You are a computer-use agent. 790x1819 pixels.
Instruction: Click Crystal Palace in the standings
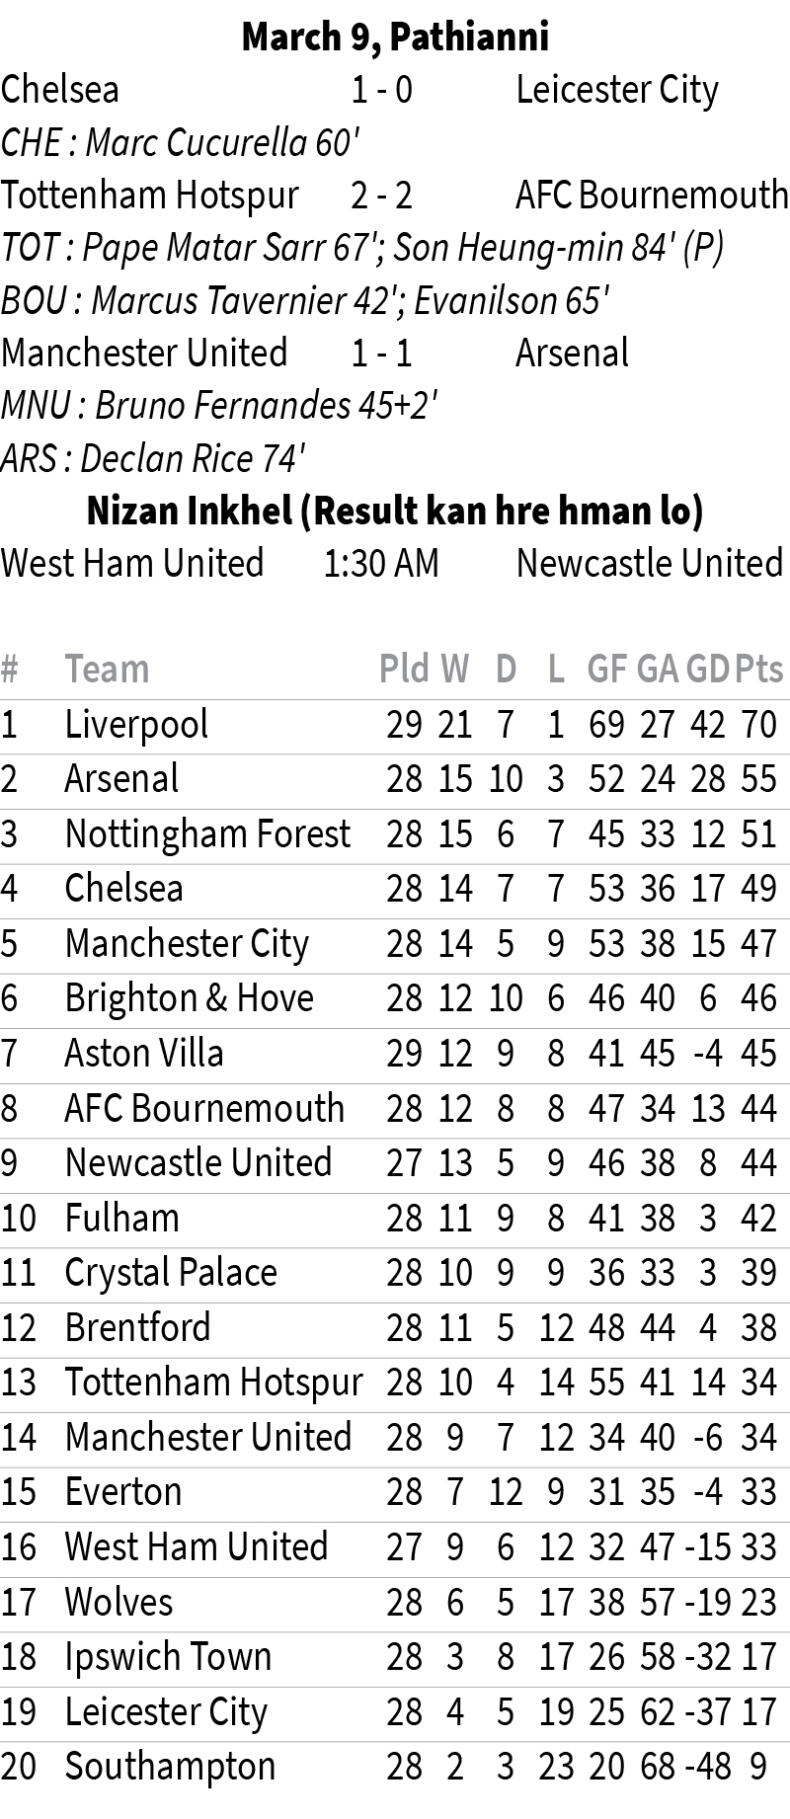point(171,1273)
